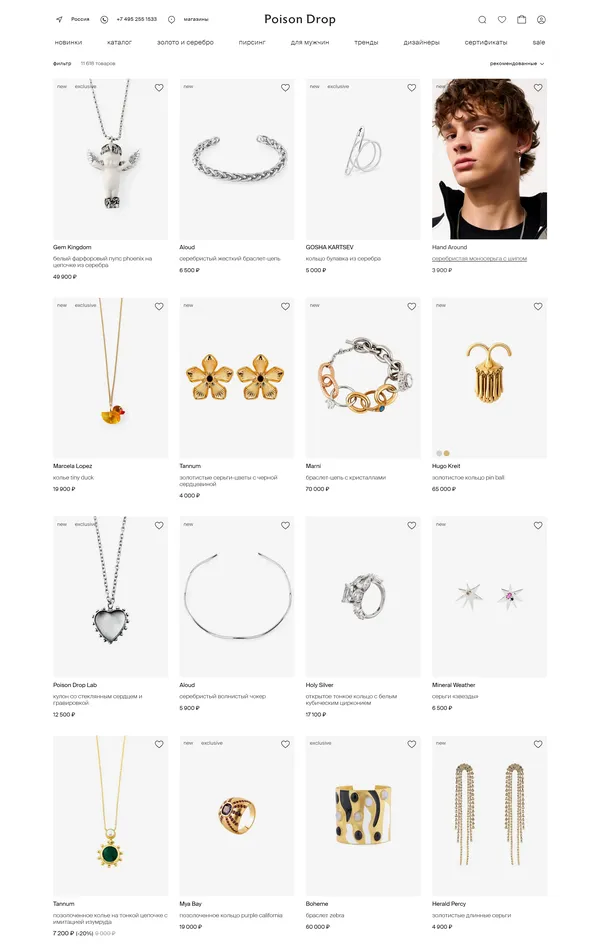
Task: Expand the рекомендованные sort dropdown
Action: pos(517,64)
